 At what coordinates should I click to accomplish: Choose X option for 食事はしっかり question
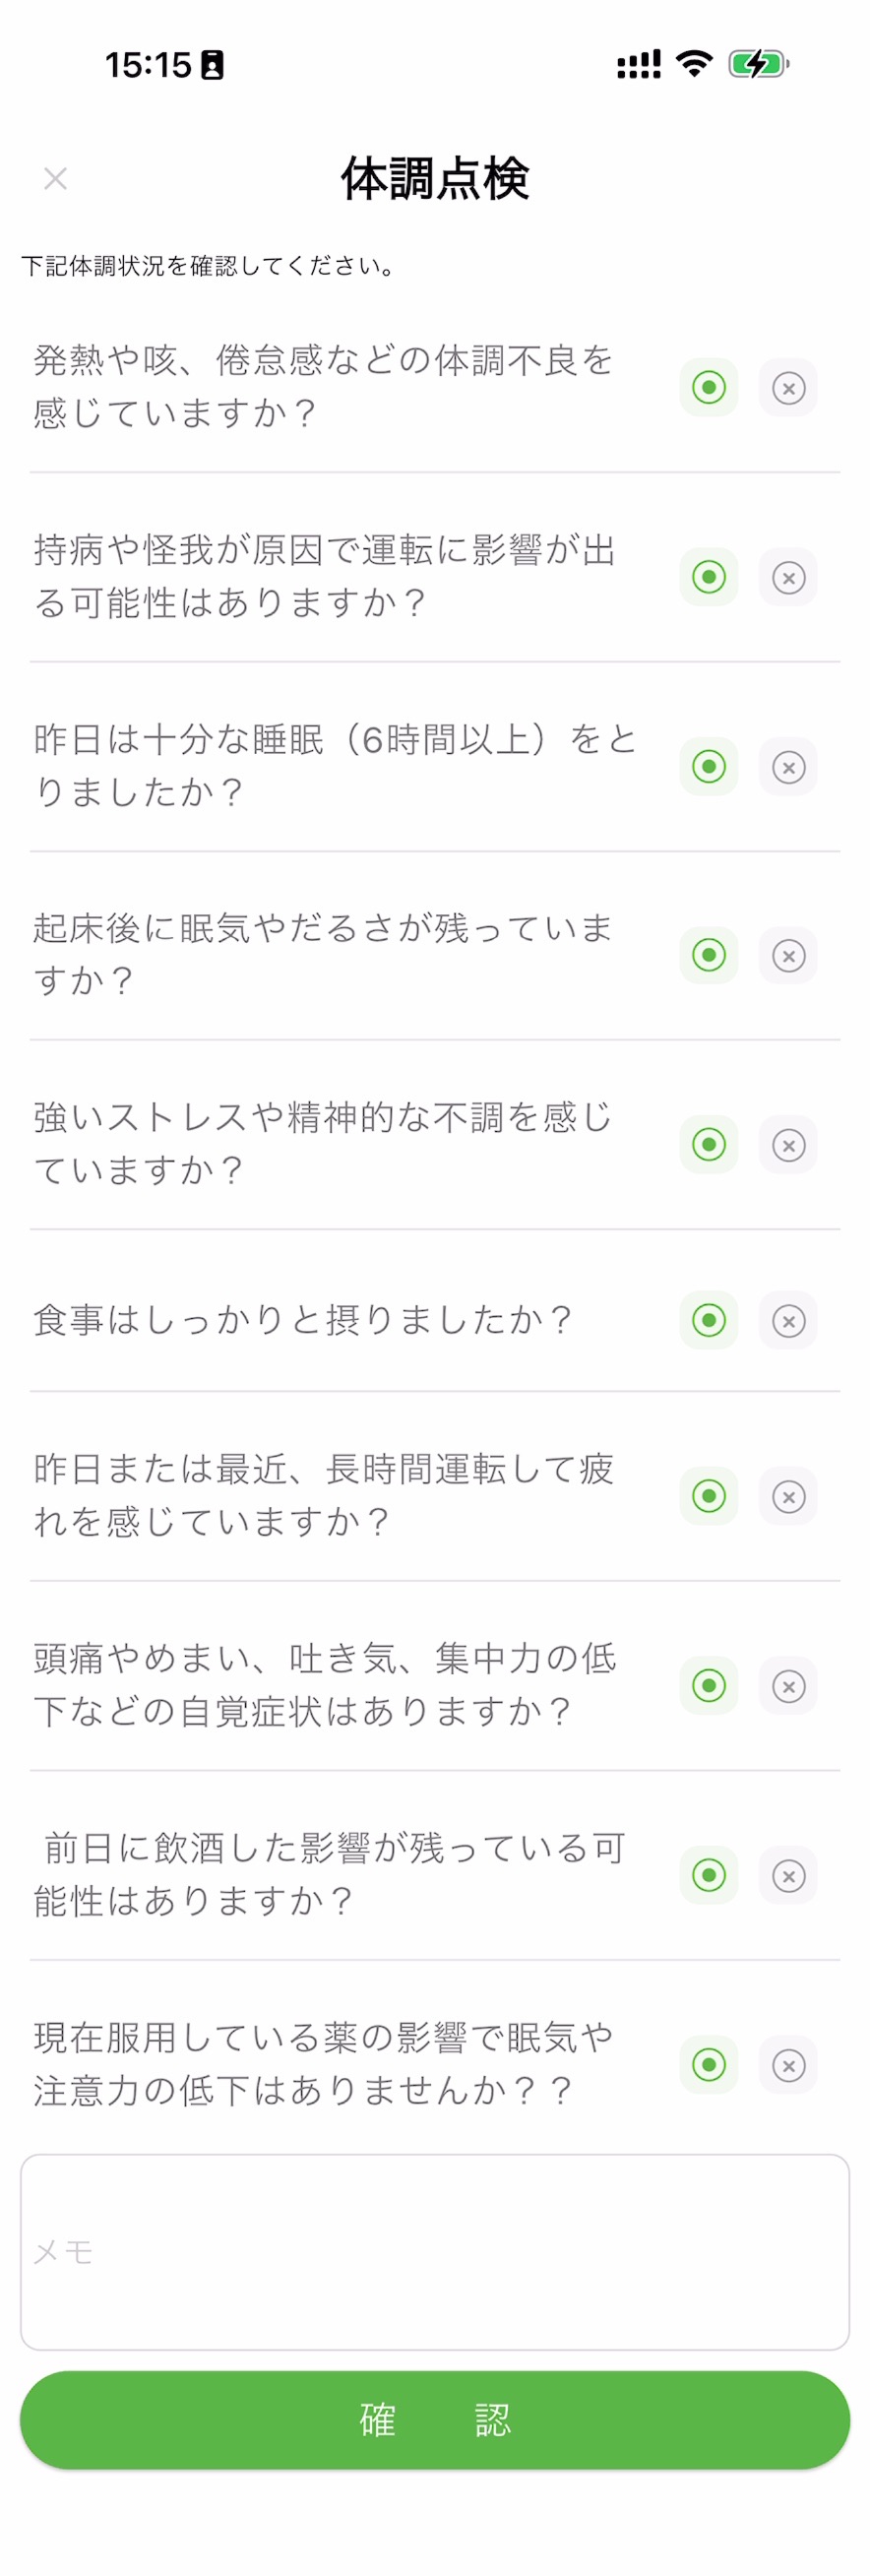point(788,1320)
